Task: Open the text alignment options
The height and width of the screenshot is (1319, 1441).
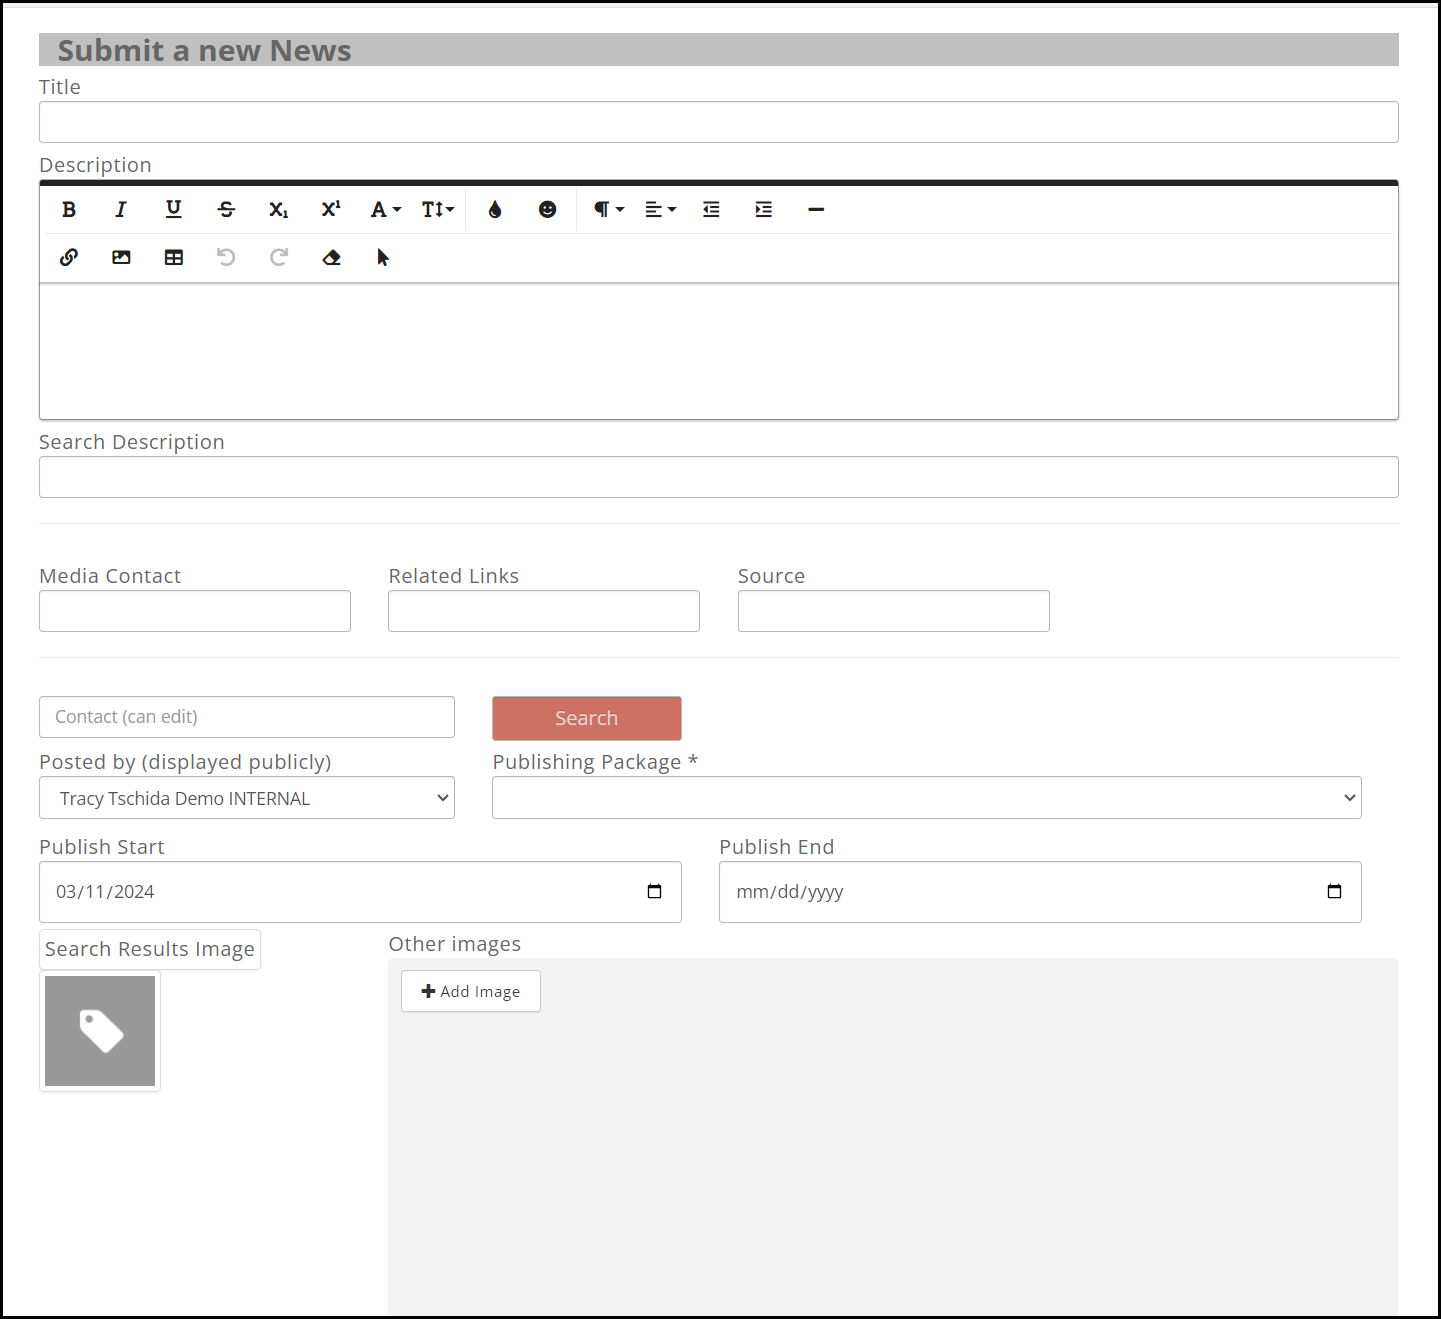Action: click(x=660, y=209)
